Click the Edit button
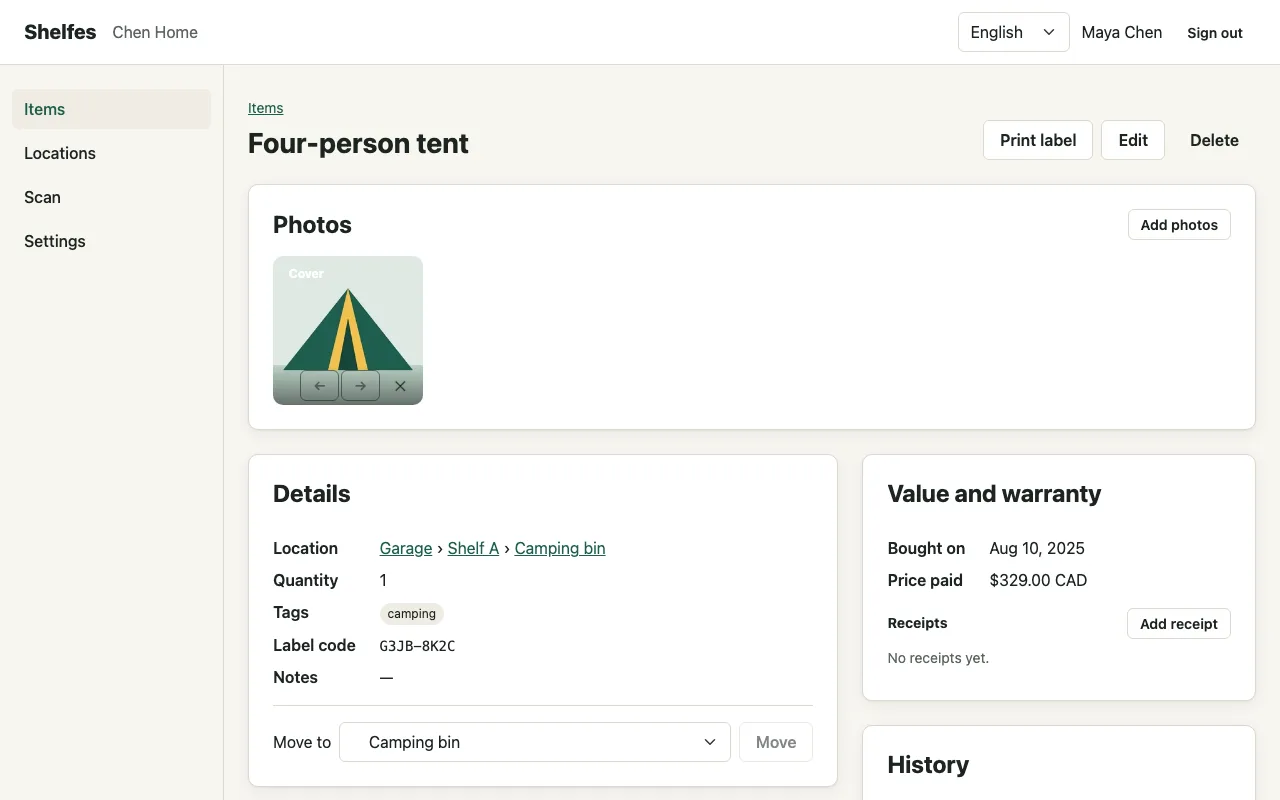The height and width of the screenshot is (800, 1280). [1133, 140]
